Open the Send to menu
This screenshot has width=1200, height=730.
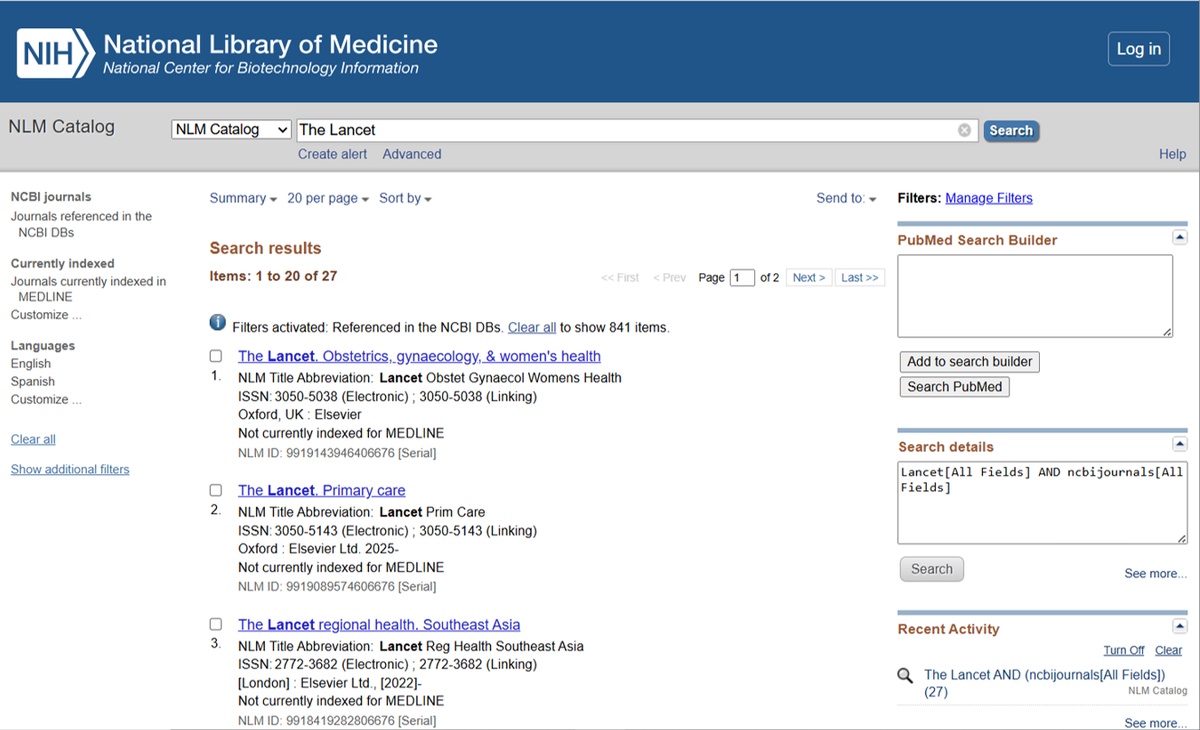[845, 198]
